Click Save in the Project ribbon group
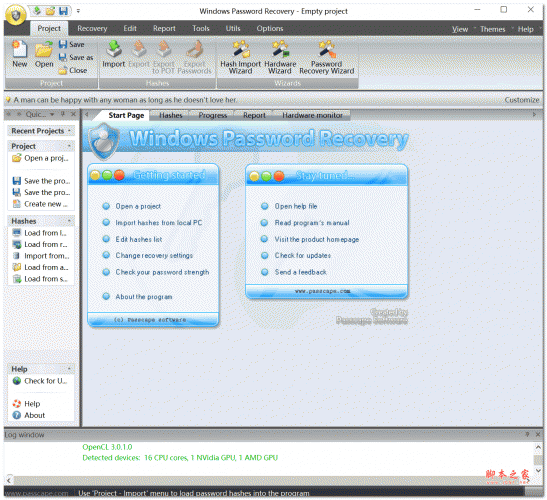 click(72, 44)
